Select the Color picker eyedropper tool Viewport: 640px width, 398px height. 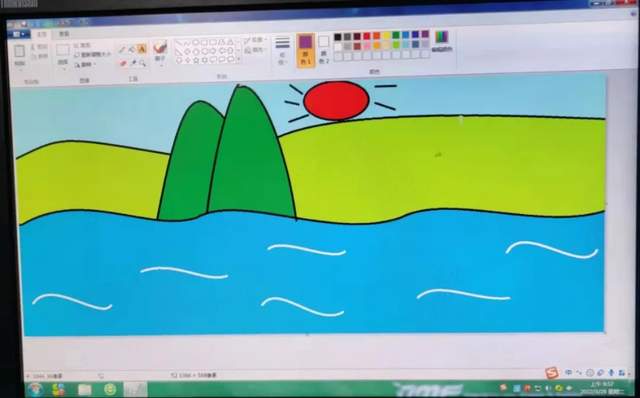click(x=133, y=63)
